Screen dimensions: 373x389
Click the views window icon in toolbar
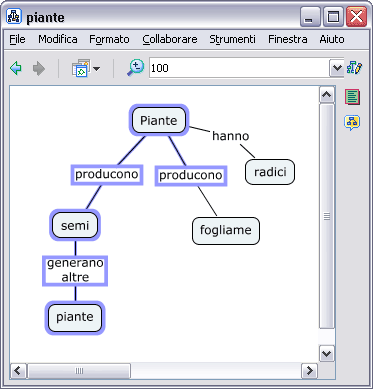coord(81,68)
